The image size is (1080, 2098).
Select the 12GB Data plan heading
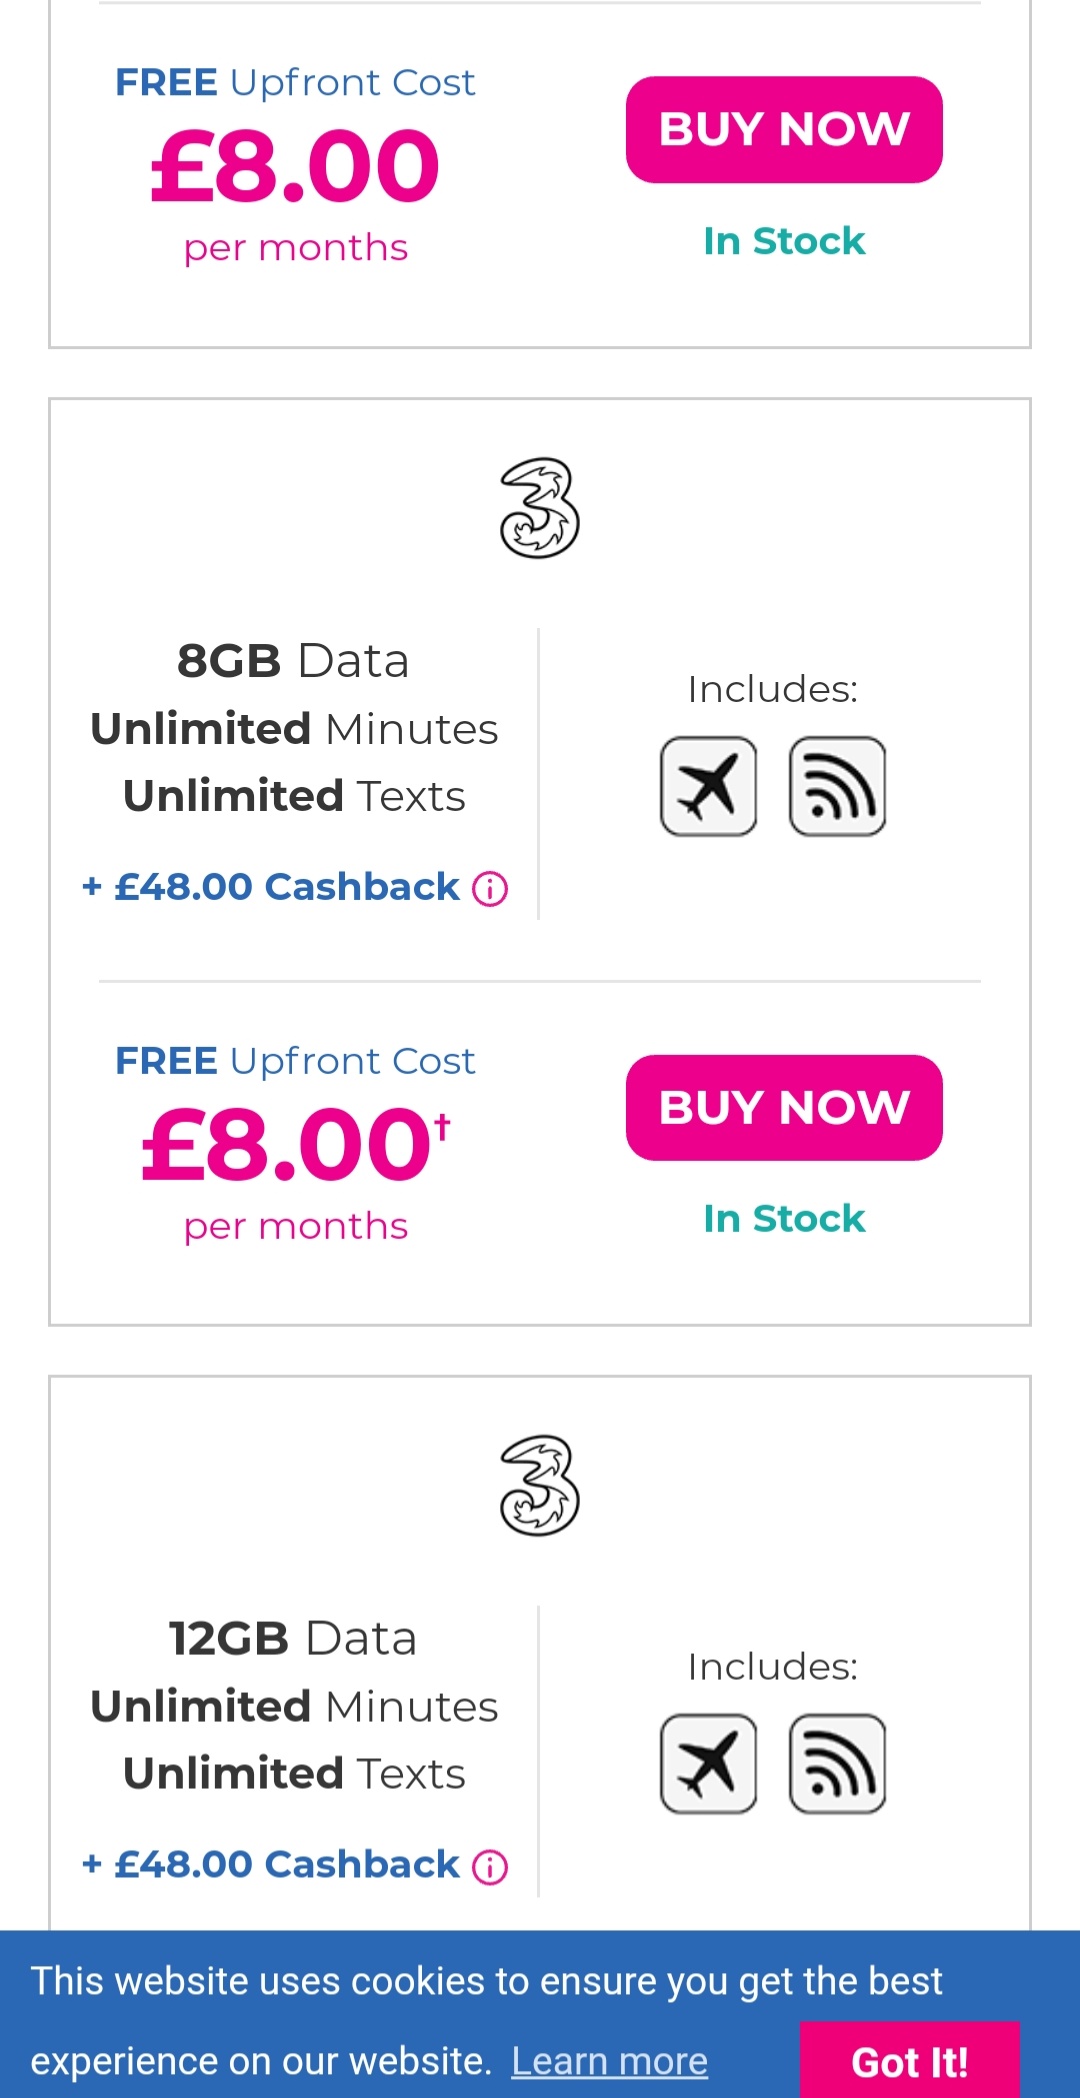click(293, 1639)
